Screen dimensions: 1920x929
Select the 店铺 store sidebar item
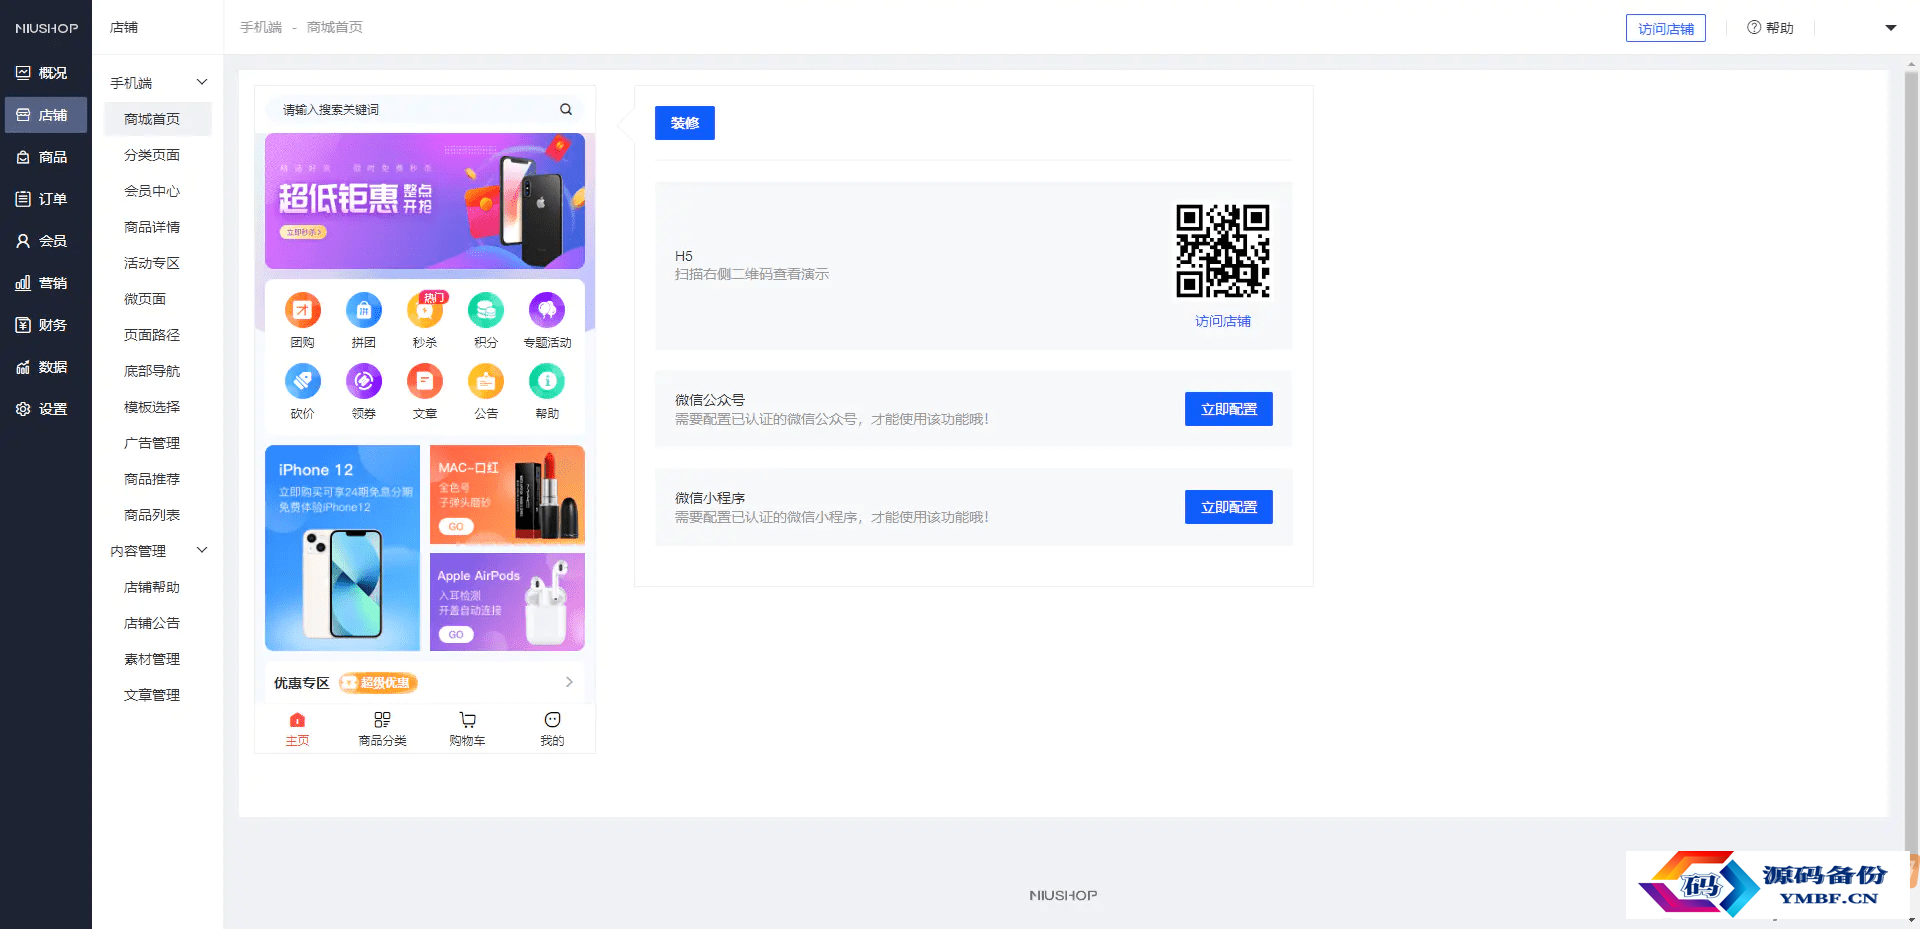pos(45,115)
